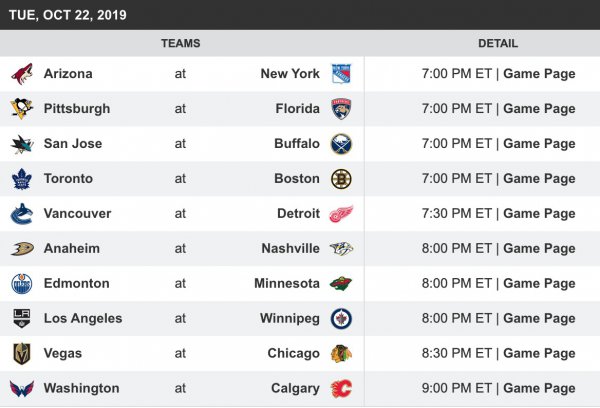Open Game Page for Vancouver at Detroit
Viewport: 600px width, 408px height.
(x=539, y=214)
